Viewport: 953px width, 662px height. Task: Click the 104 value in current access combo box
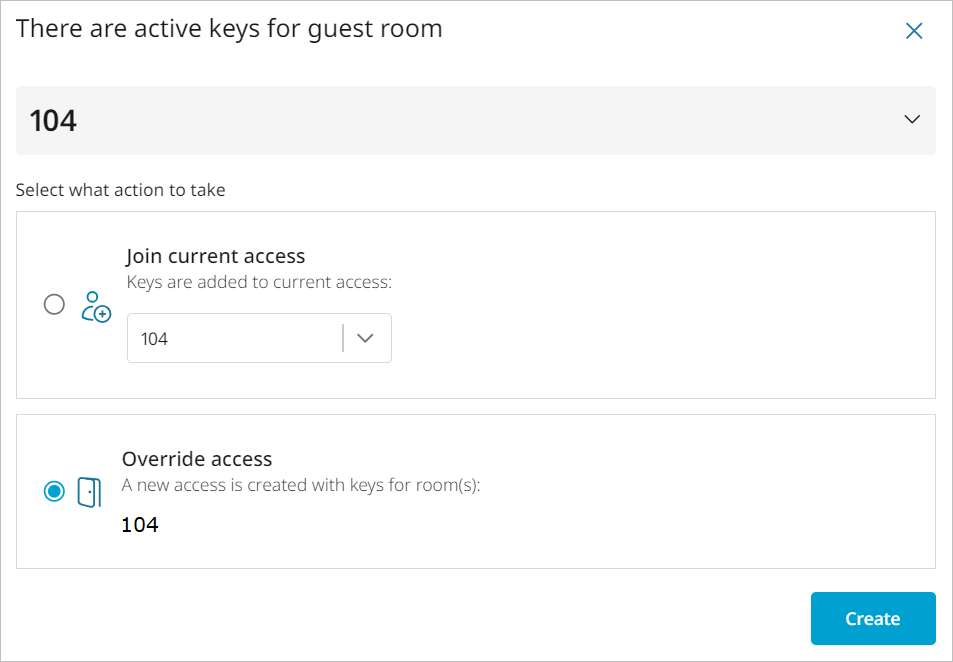pyautogui.click(x=155, y=339)
